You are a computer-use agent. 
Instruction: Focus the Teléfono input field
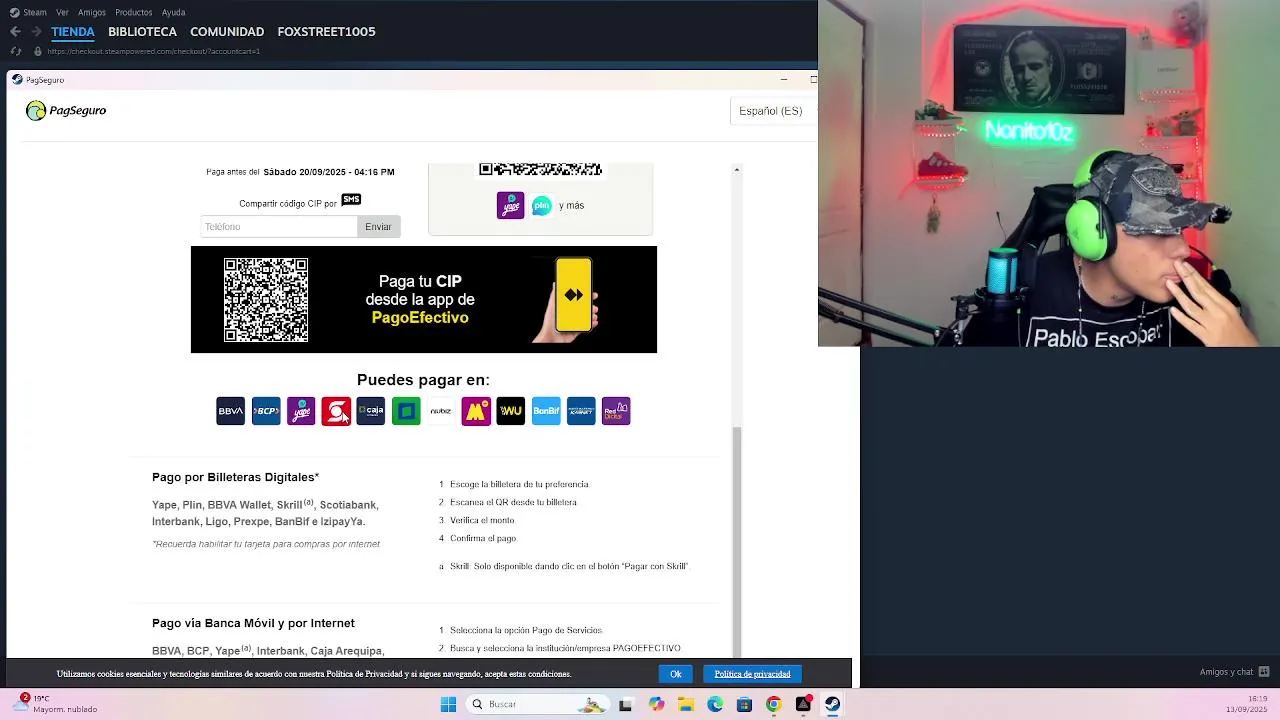[x=279, y=227]
